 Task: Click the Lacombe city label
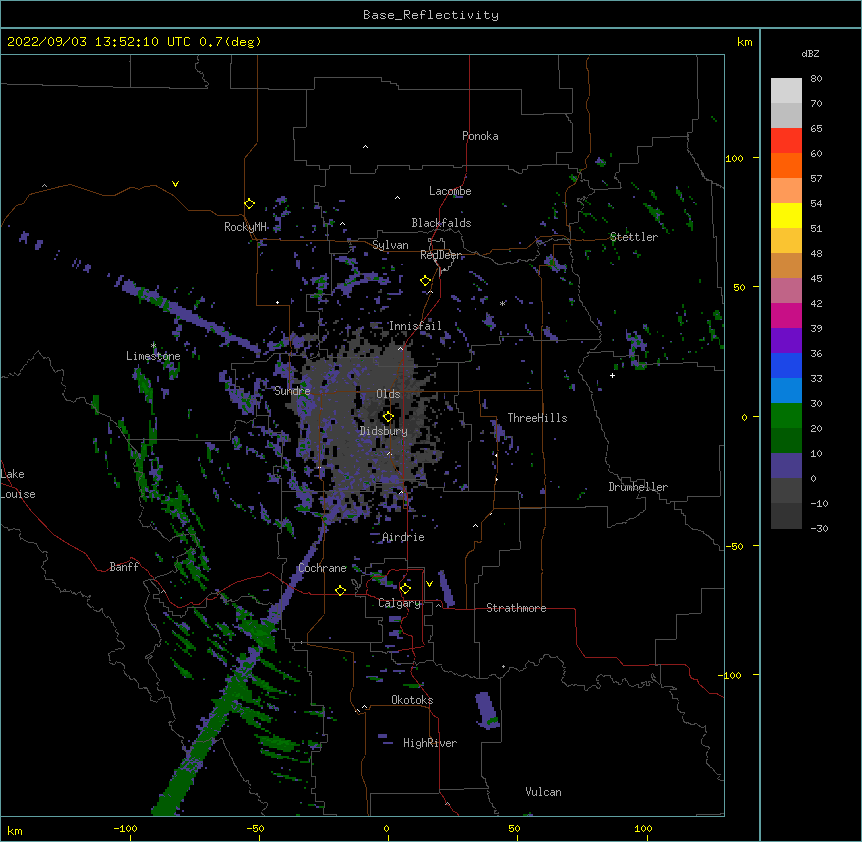pyautogui.click(x=450, y=191)
